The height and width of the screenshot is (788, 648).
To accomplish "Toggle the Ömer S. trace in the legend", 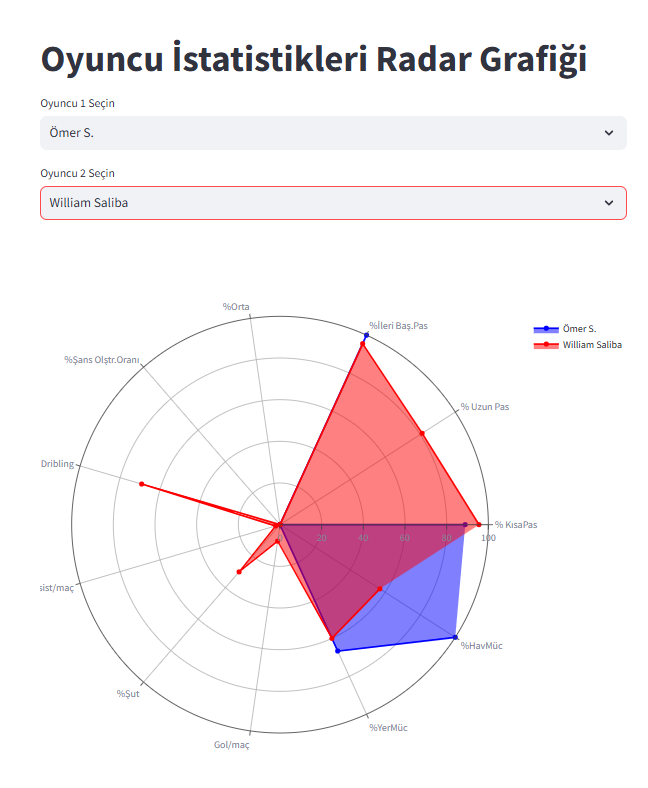I will (579, 328).
